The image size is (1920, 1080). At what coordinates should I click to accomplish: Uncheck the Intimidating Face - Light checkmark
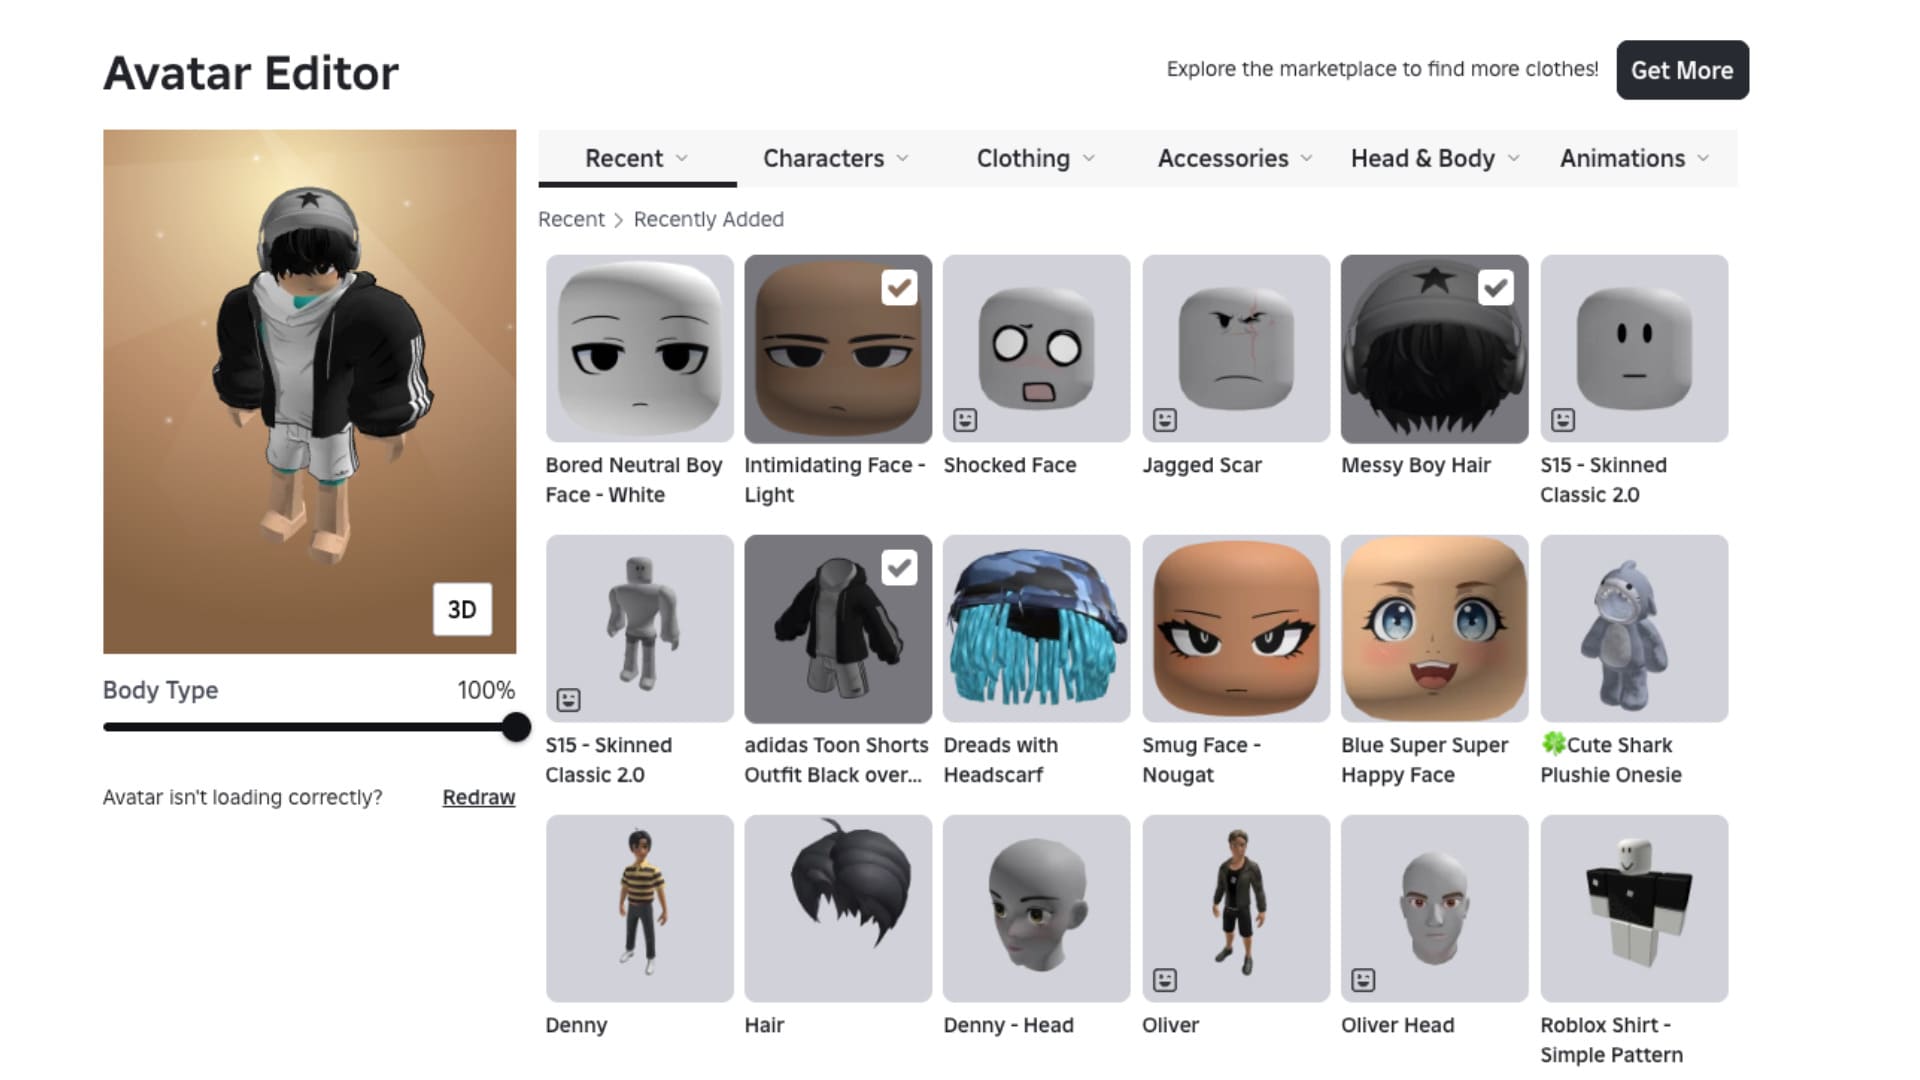(897, 287)
